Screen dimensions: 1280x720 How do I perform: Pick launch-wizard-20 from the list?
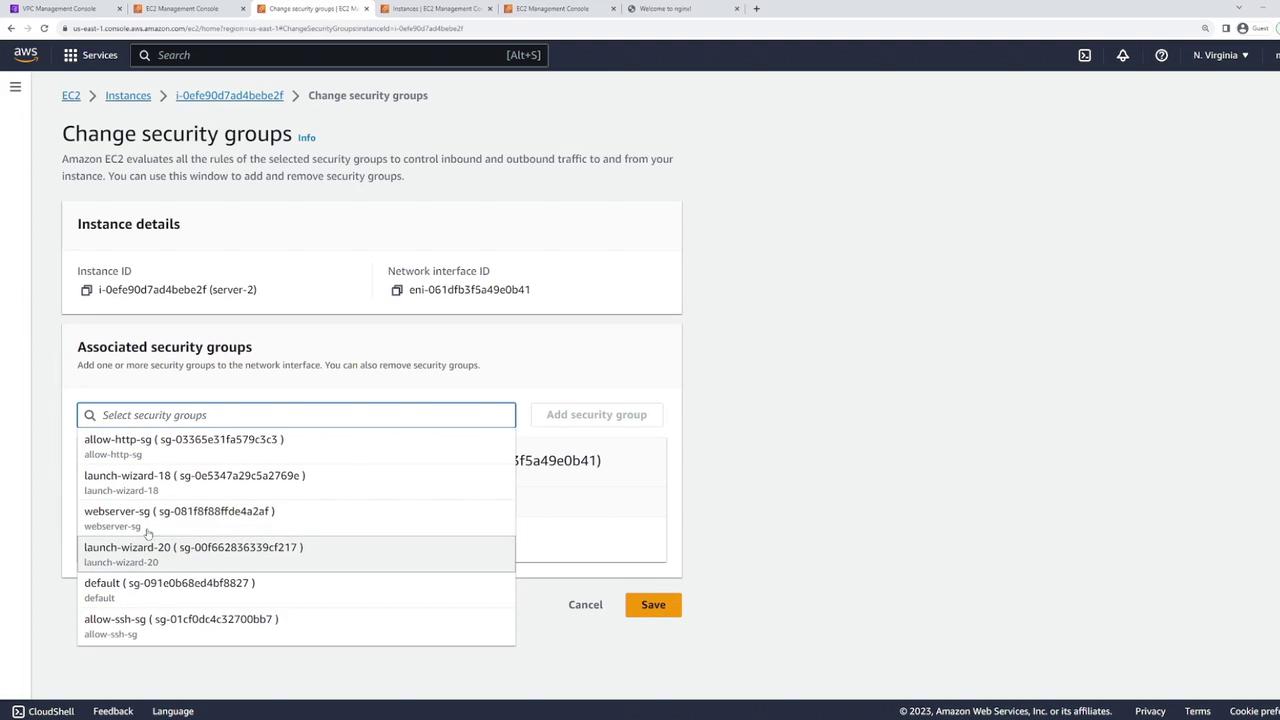tap(296, 554)
